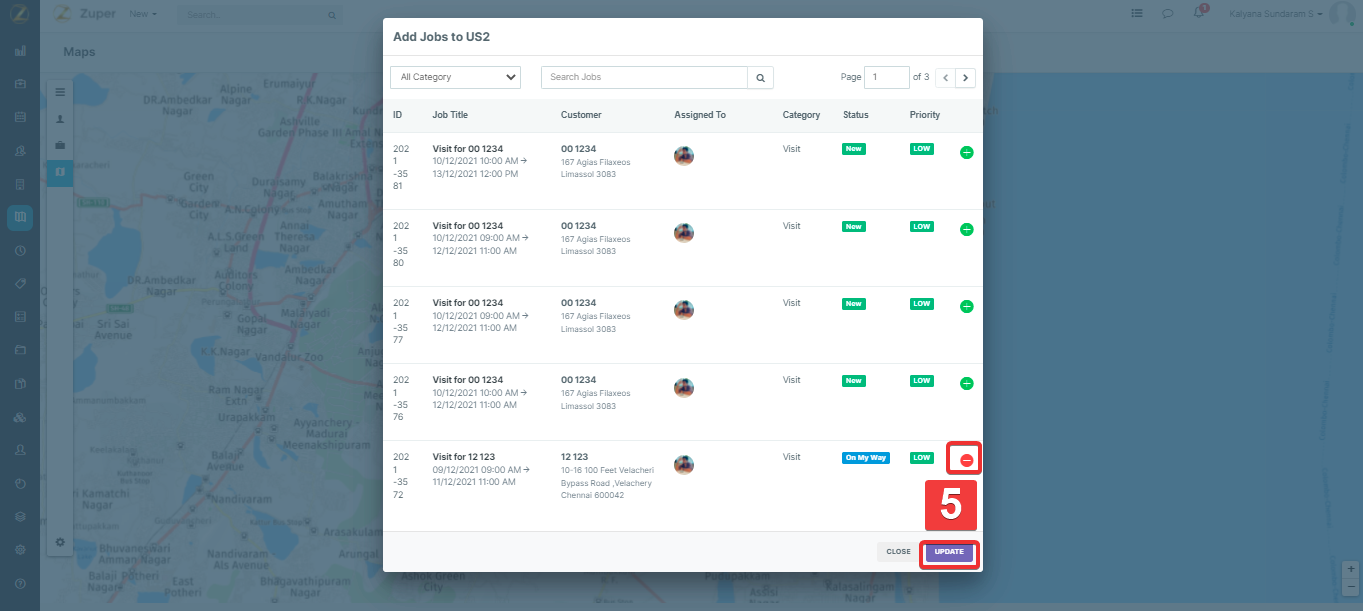The image size is (1363, 611).
Task: Open the briefcase jobs sidebar icon
Action: click(20, 84)
